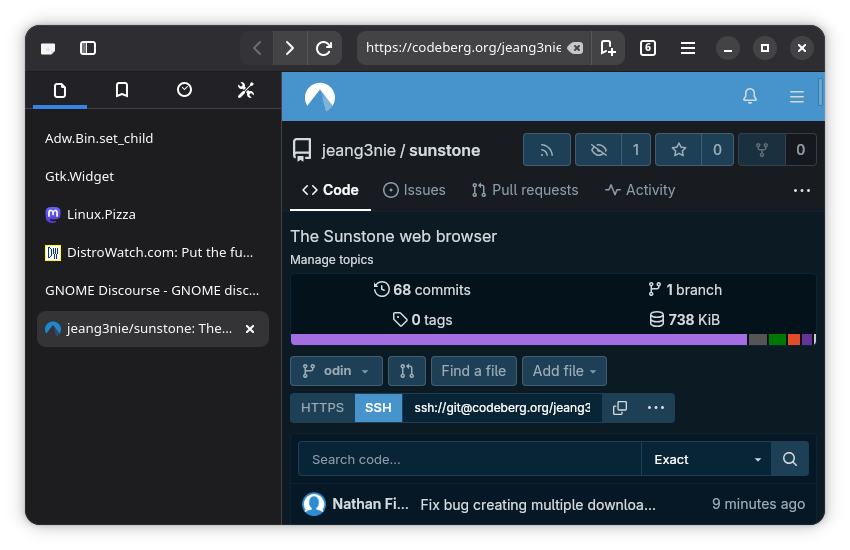Viewport: 850px width, 550px height.
Task: Focus the Search code input field
Action: [470, 459]
